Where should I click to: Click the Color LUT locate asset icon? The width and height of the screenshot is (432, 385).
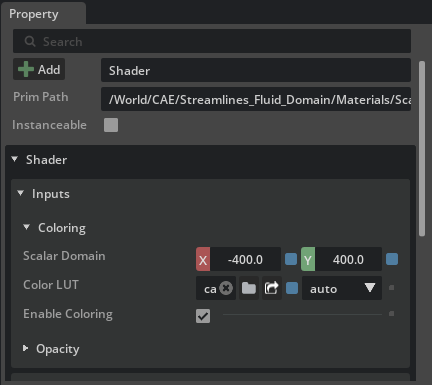click(x=272, y=288)
